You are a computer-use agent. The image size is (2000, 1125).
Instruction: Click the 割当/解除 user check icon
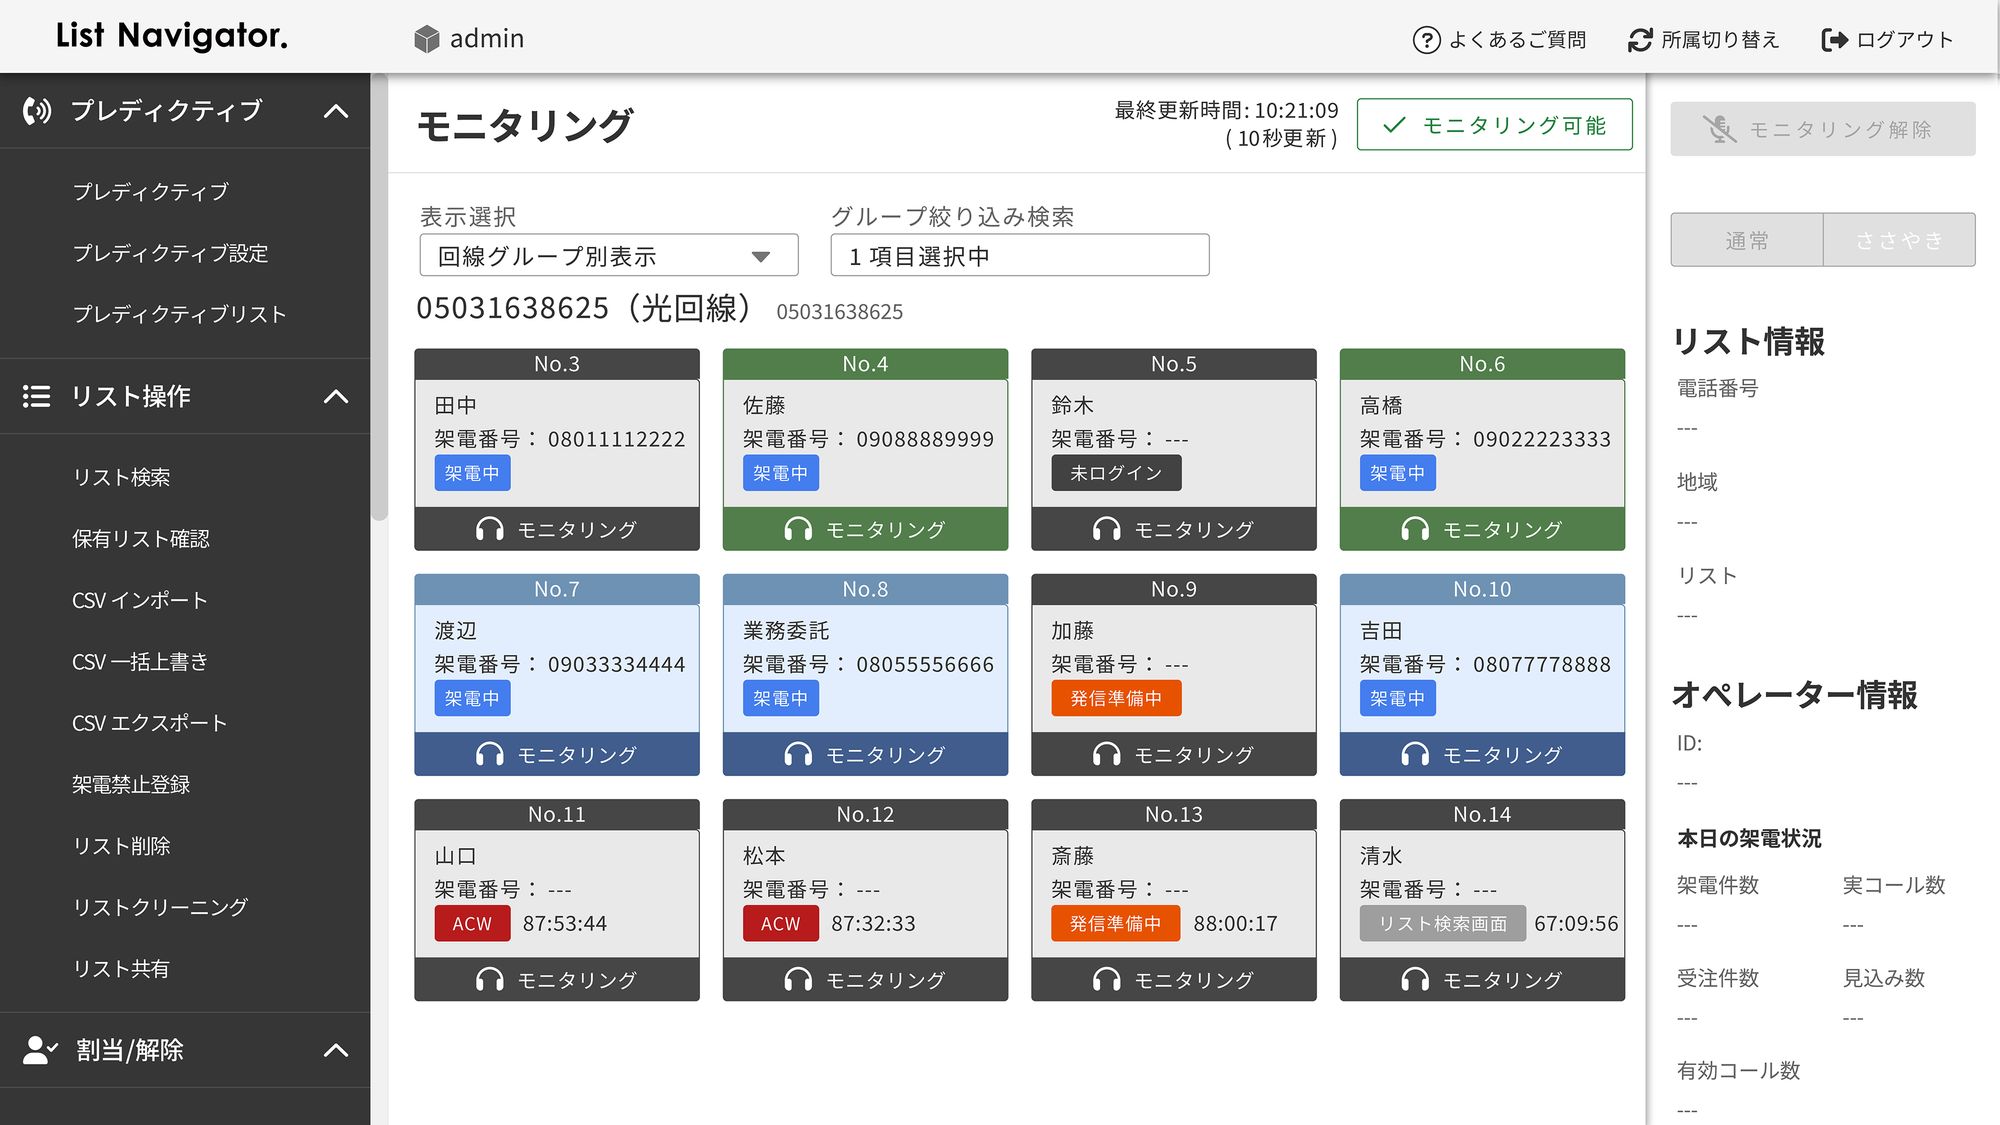coord(40,1050)
